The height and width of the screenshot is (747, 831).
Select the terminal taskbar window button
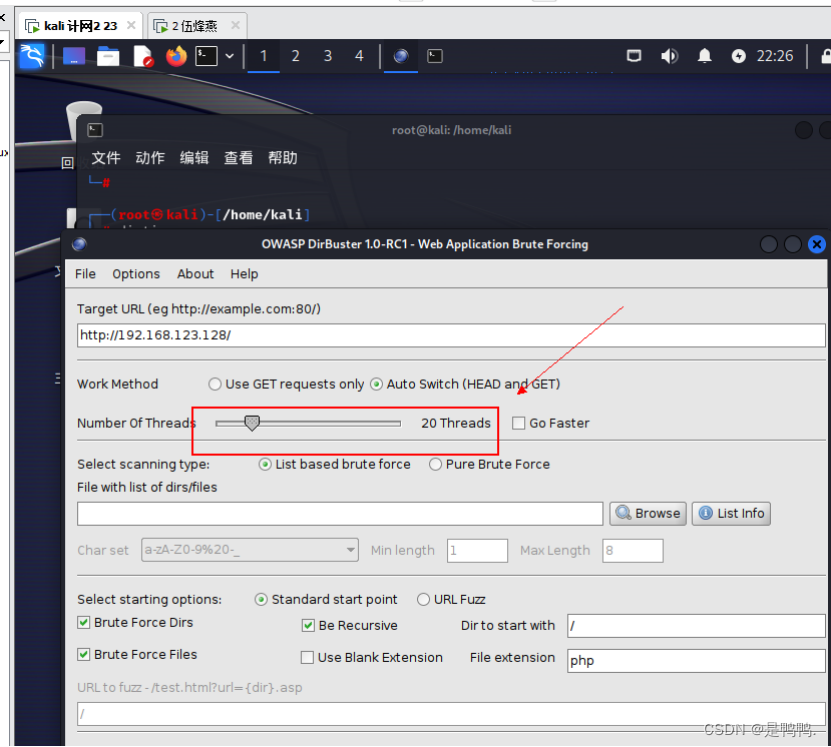[435, 56]
